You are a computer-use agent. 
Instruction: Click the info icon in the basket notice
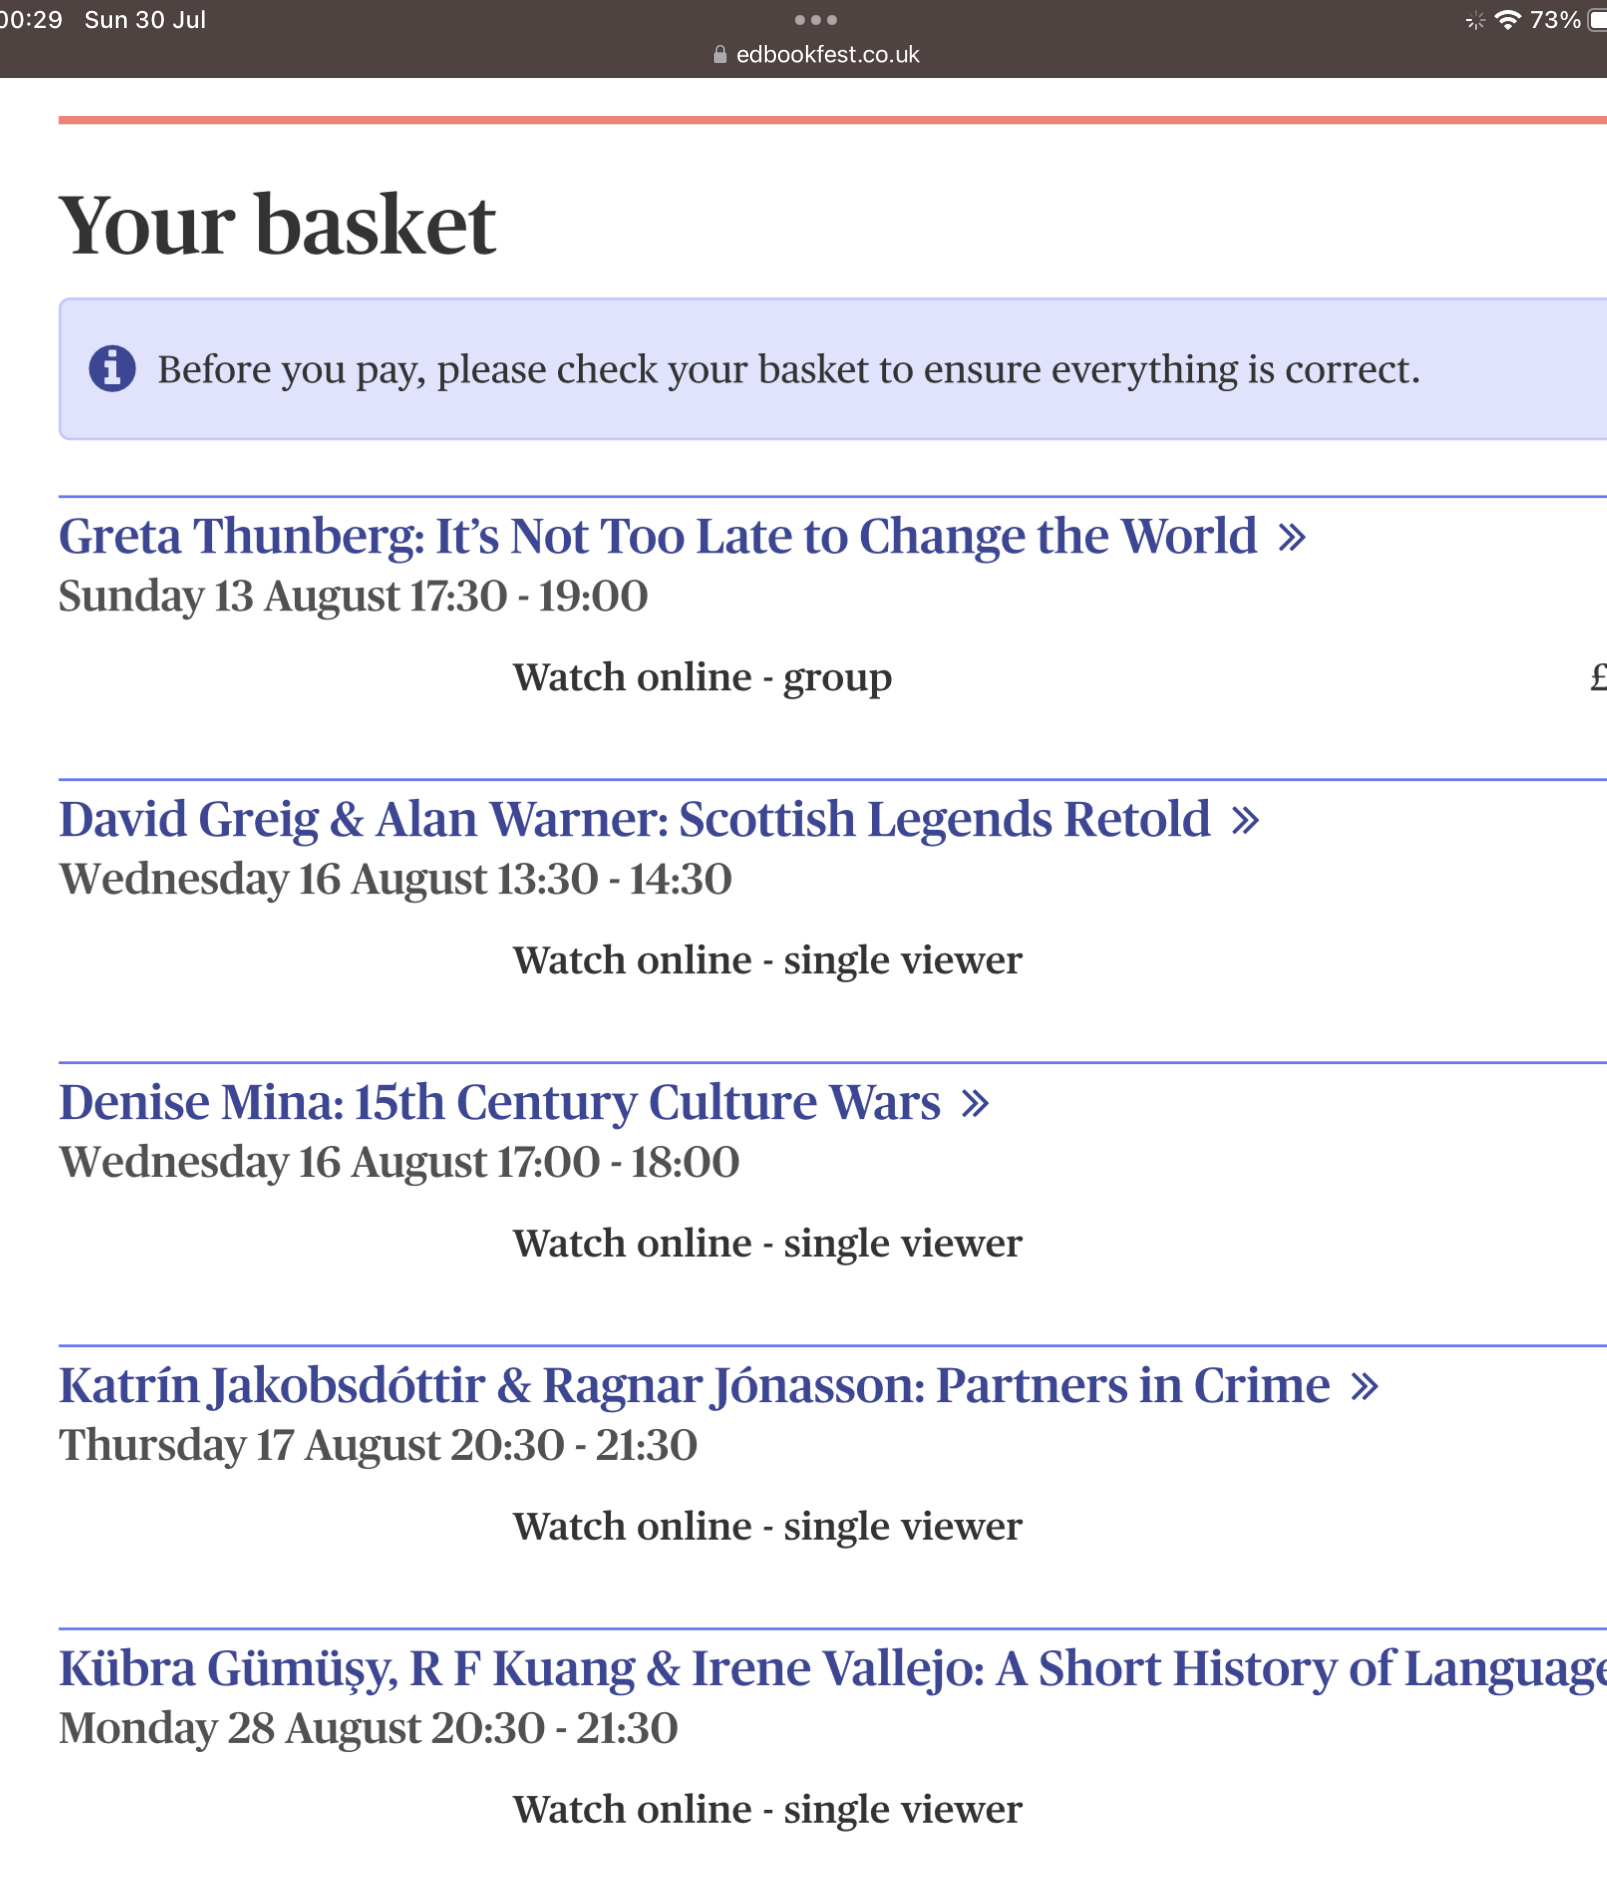tap(112, 369)
